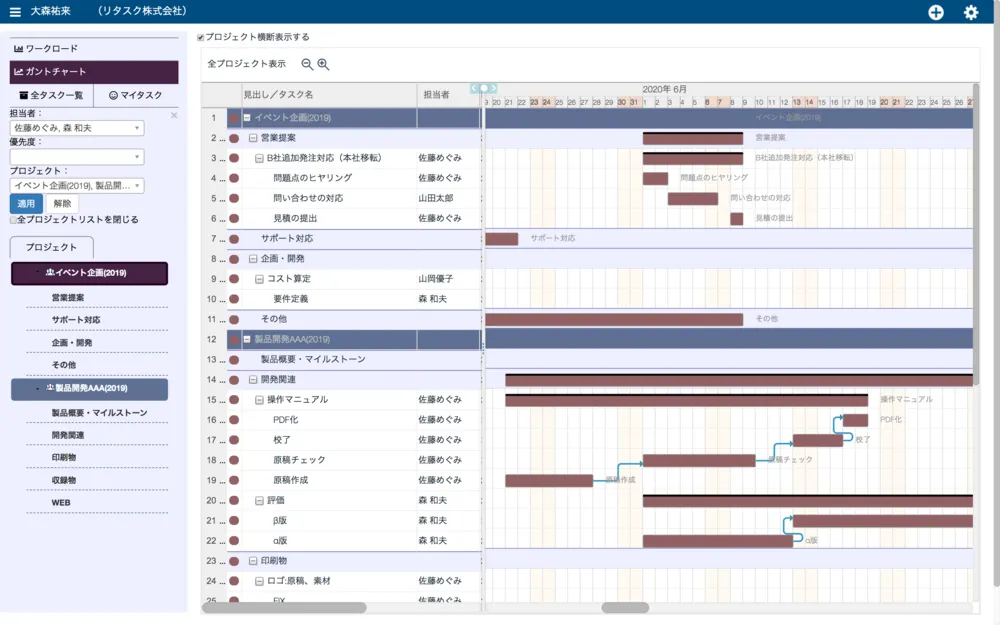Open row 5 menu dots

[x=222, y=199]
